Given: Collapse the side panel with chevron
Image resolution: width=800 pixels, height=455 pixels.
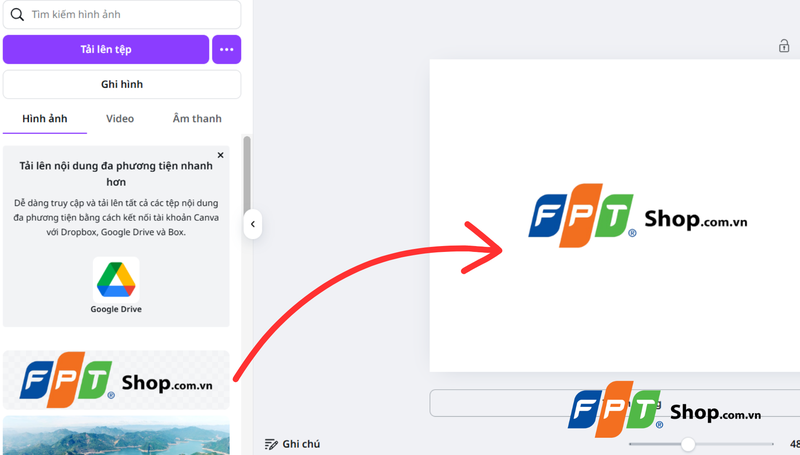Looking at the screenshot, I should 253,224.
